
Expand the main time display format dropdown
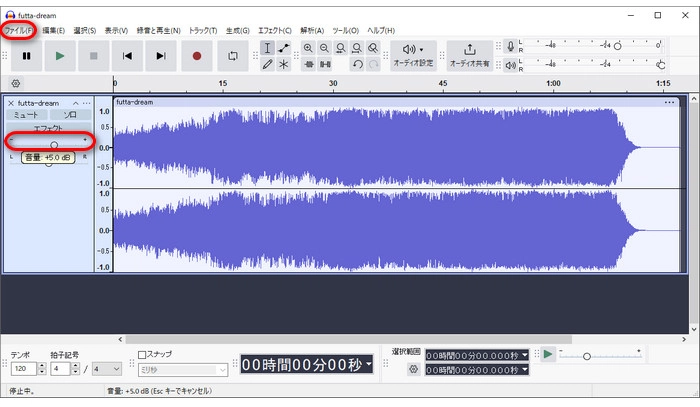(x=368, y=366)
